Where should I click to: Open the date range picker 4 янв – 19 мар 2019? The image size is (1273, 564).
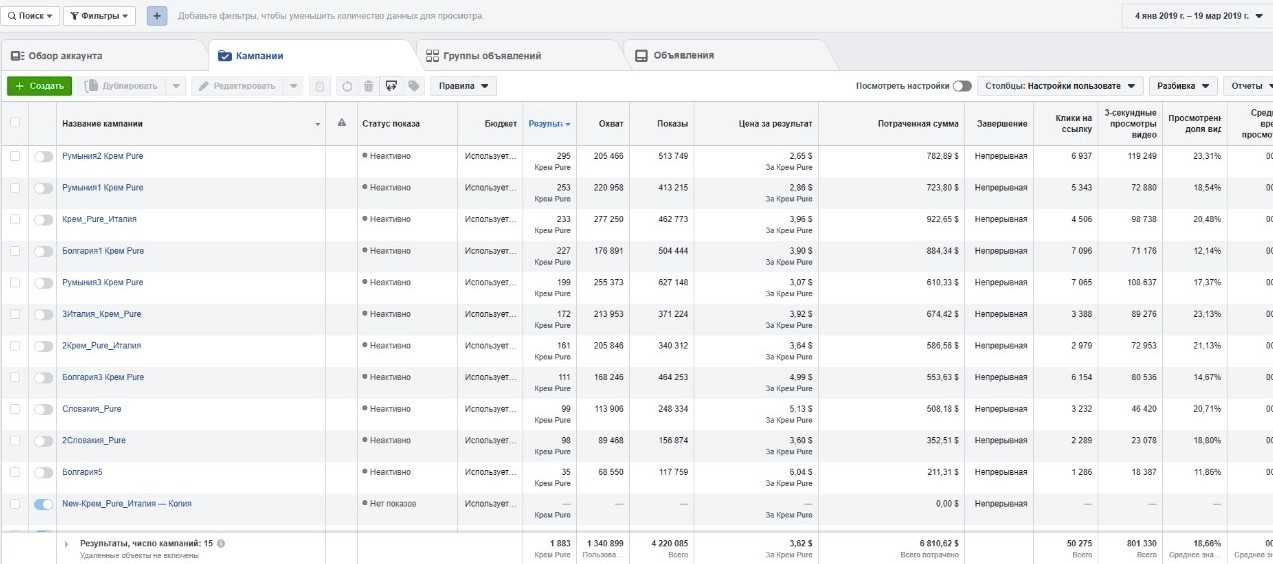pyautogui.click(x=1198, y=16)
